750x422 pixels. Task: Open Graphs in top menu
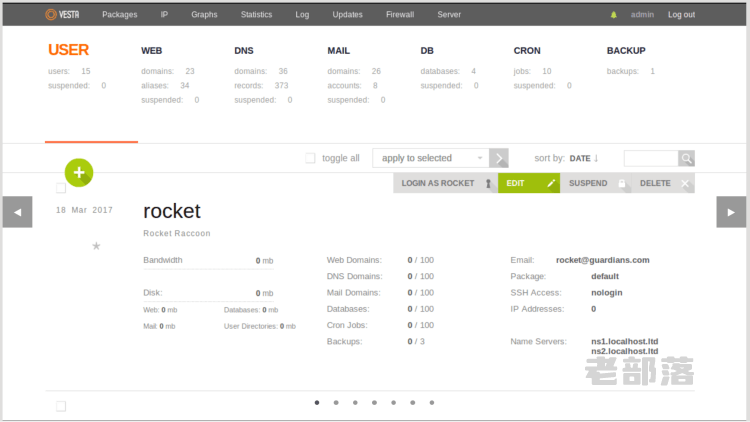[204, 14]
